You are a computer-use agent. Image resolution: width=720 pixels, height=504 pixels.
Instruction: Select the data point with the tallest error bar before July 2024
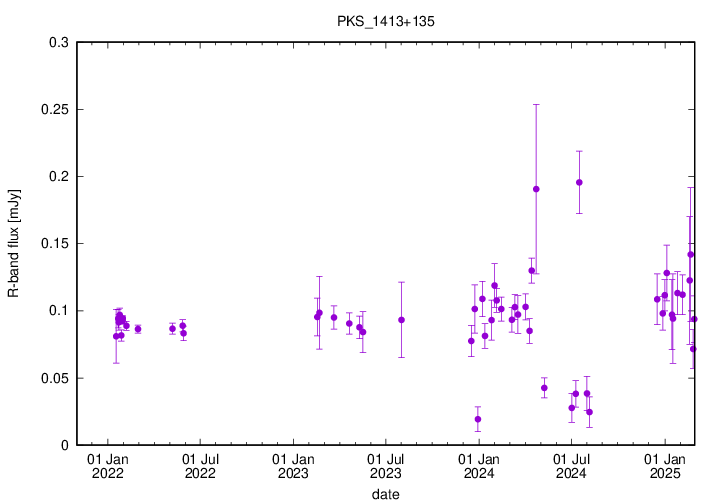click(x=536, y=189)
